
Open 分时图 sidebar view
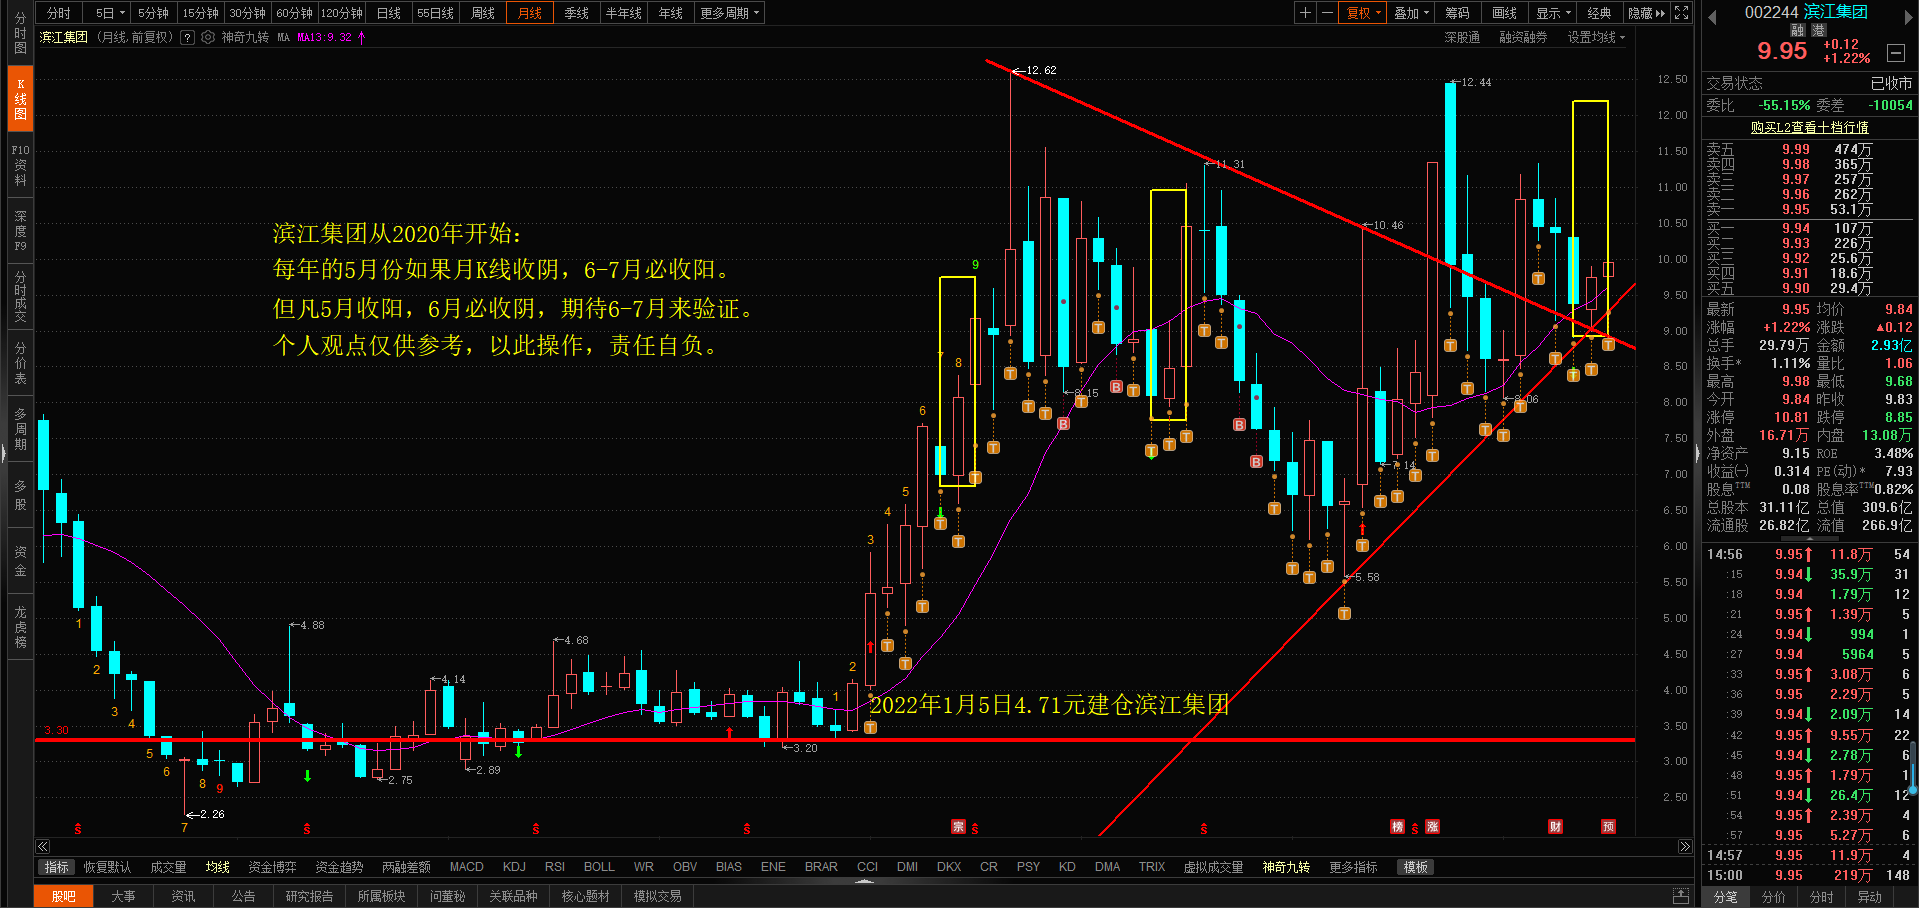click(20, 33)
